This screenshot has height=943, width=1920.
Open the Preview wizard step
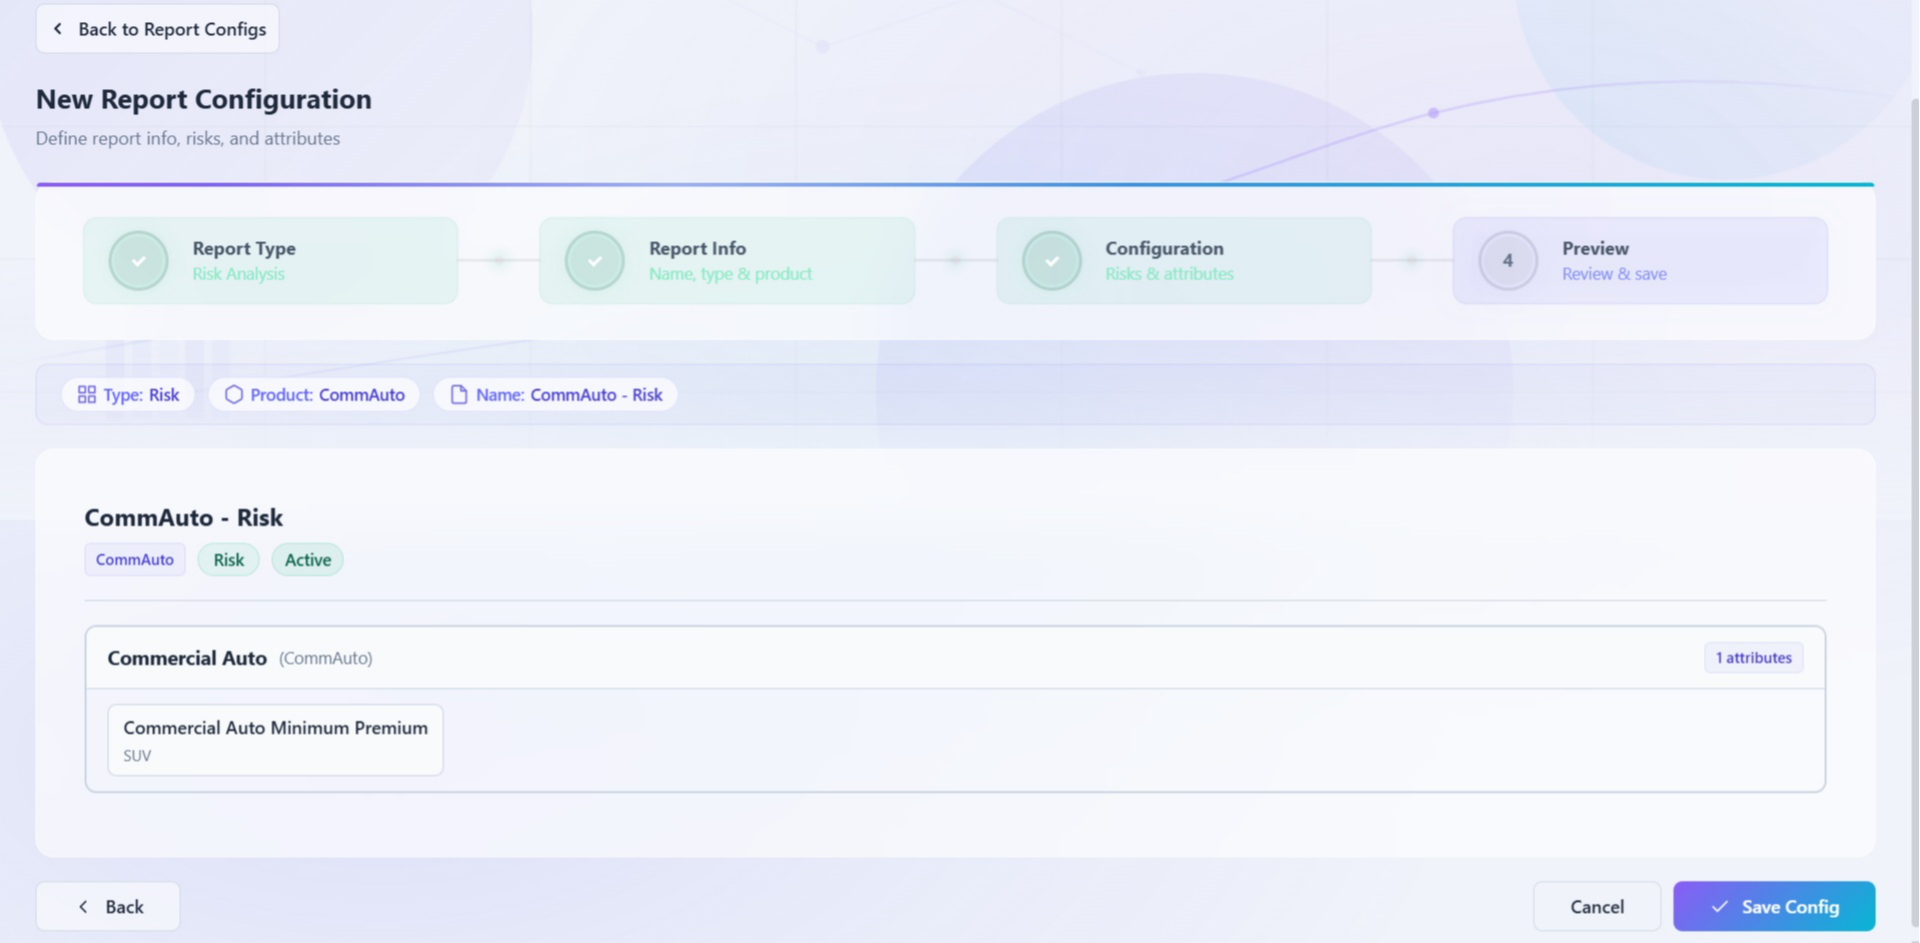coord(1640,261)
